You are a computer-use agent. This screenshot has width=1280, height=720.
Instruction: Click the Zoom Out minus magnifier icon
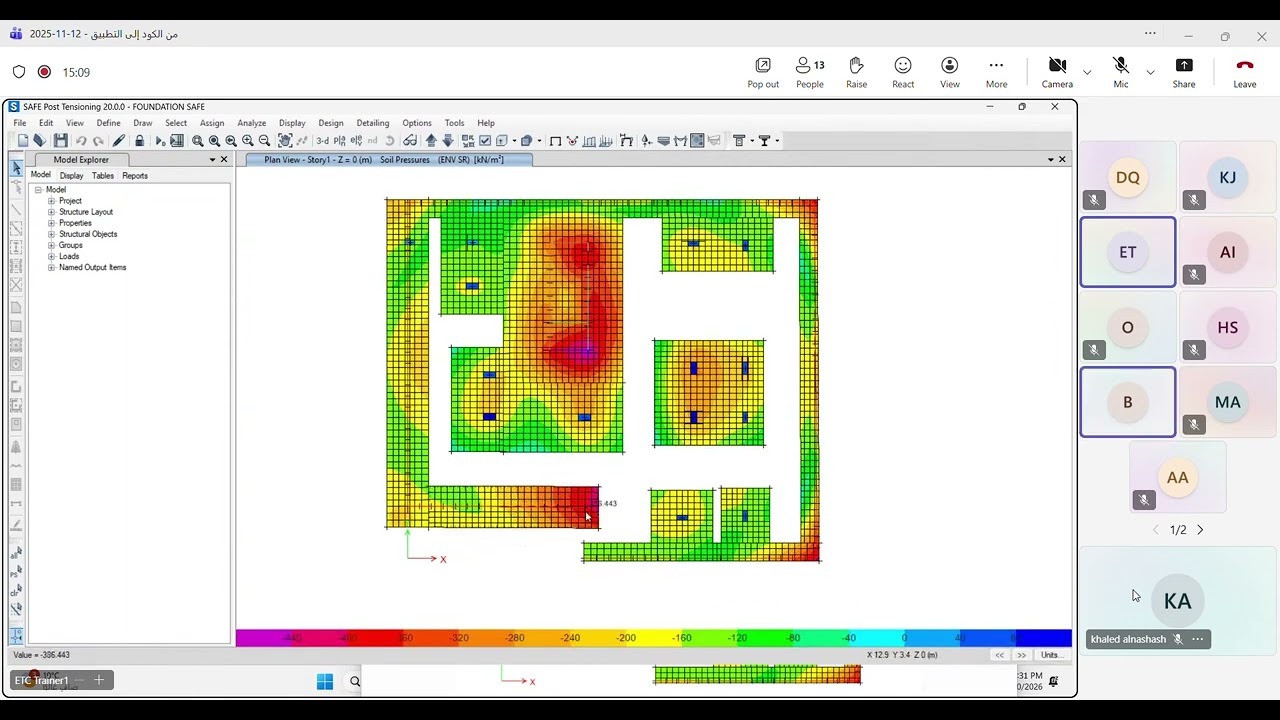click(264, 141)
